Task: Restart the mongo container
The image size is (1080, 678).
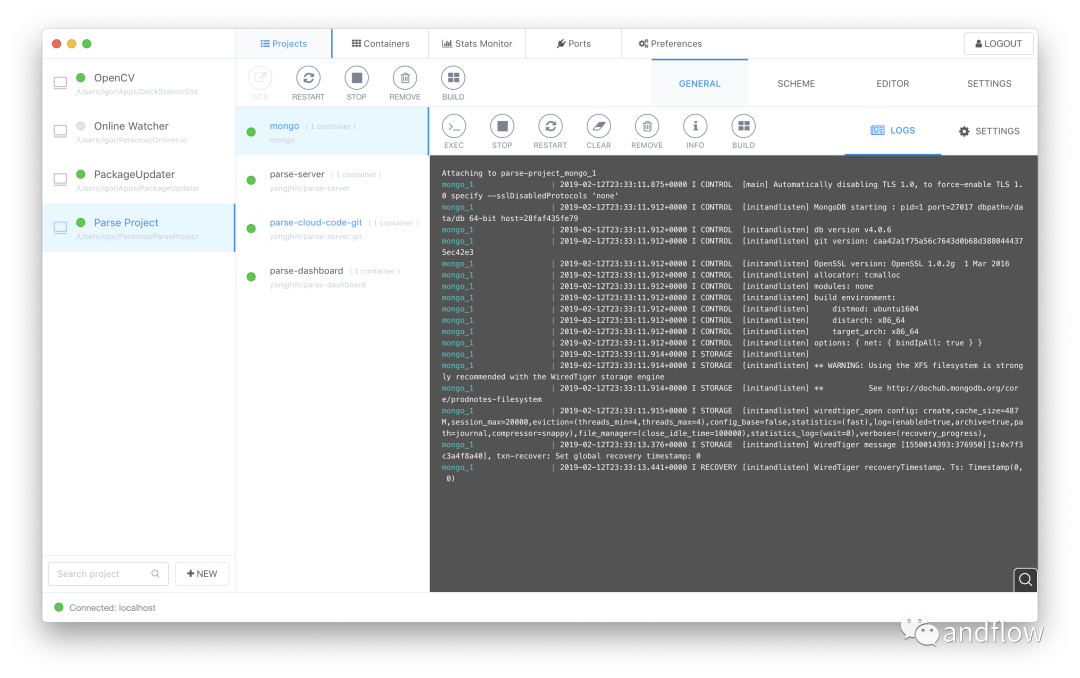Action: [x=550, y=126]
